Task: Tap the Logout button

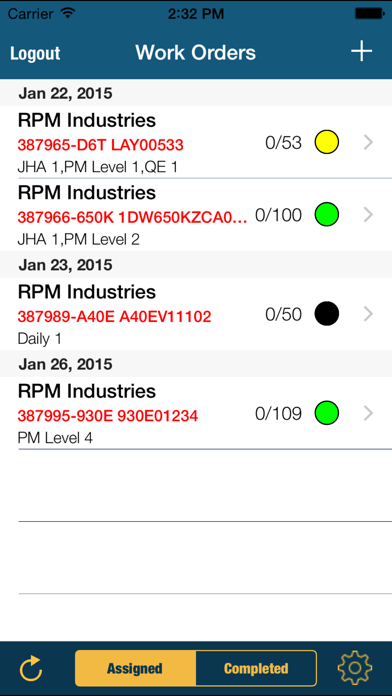Action: (35, 53)
